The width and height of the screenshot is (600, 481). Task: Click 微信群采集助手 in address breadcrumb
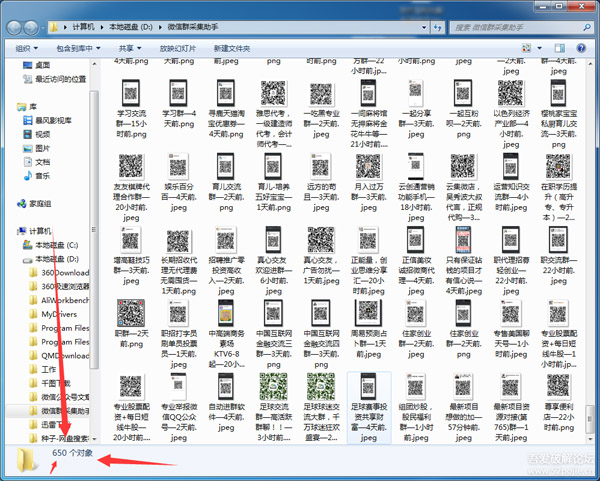[x=193, y=27]
